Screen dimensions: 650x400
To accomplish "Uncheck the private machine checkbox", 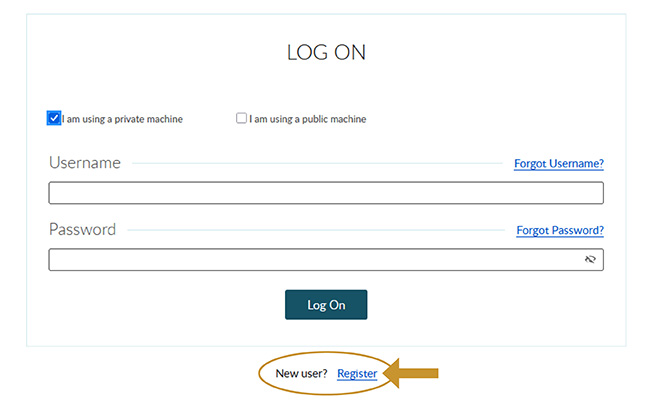I will 54,118.
